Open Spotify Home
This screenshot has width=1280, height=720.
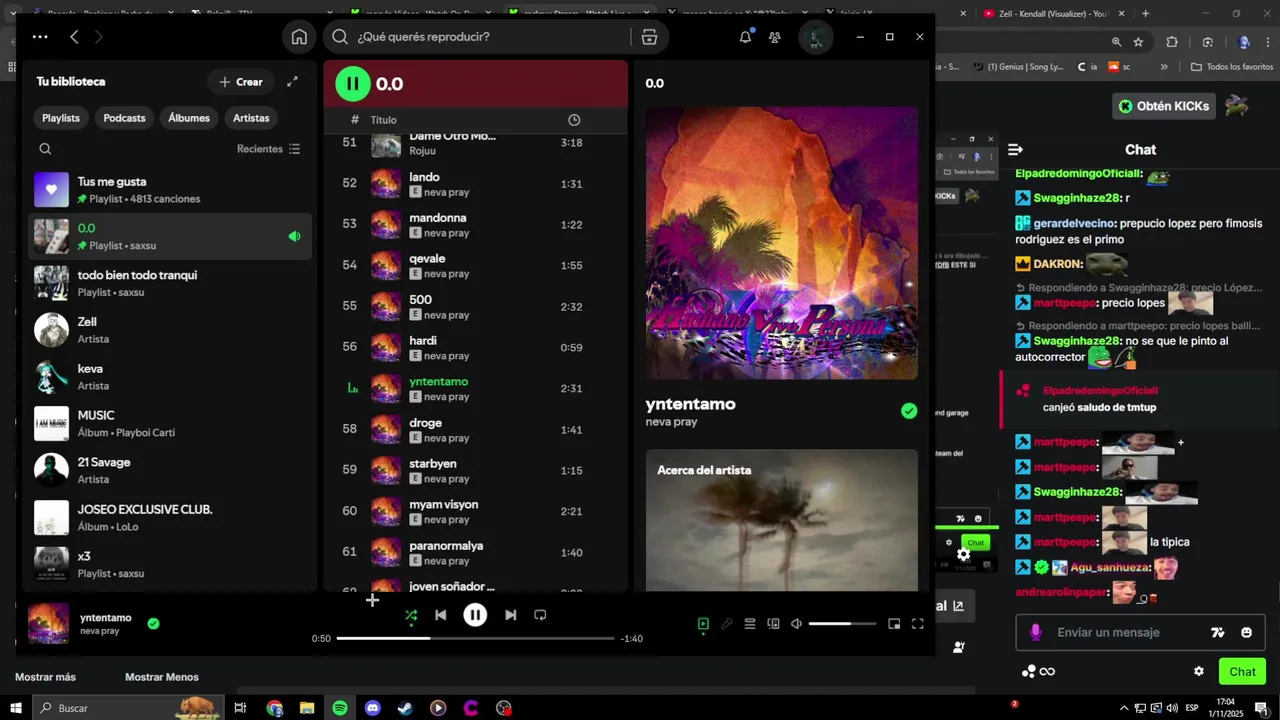pos(299,37)
